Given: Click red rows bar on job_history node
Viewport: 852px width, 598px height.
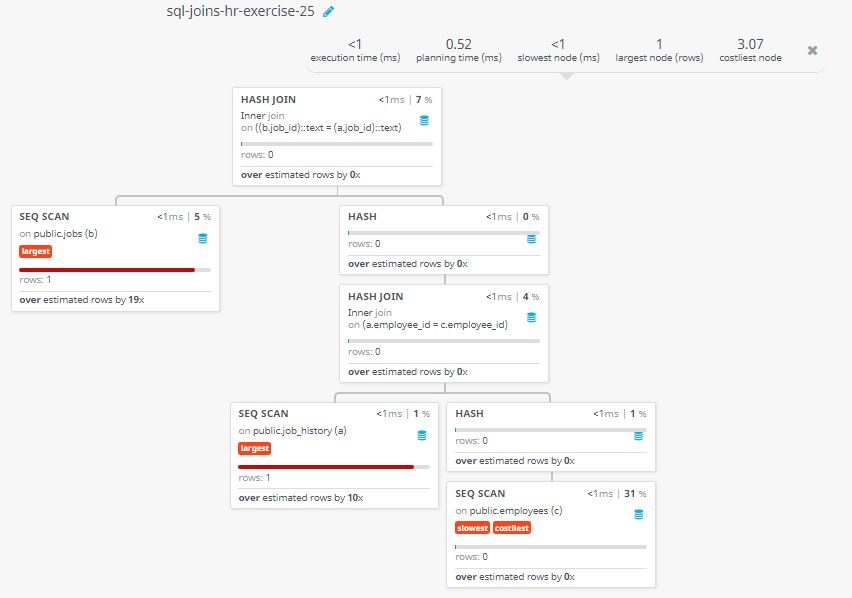Looking at the screenshot, I should coord(326,467).
